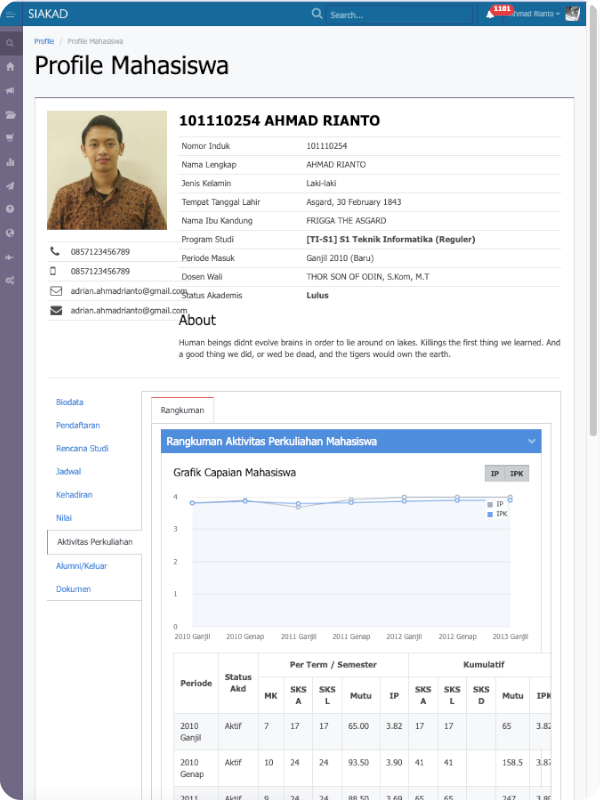The height and width of the screenshot is (800, 600).
Task: Open the shopping cart sidebar icon
Action: [x=10, y=138]
